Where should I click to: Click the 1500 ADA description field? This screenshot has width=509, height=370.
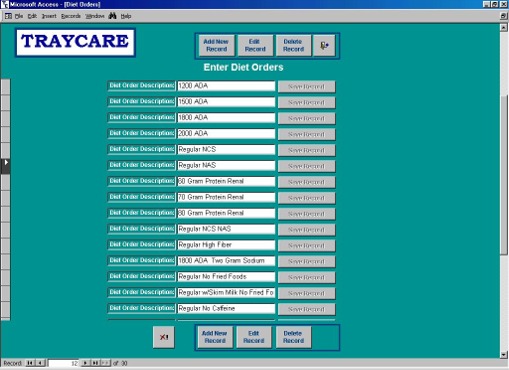click(226, 102)
